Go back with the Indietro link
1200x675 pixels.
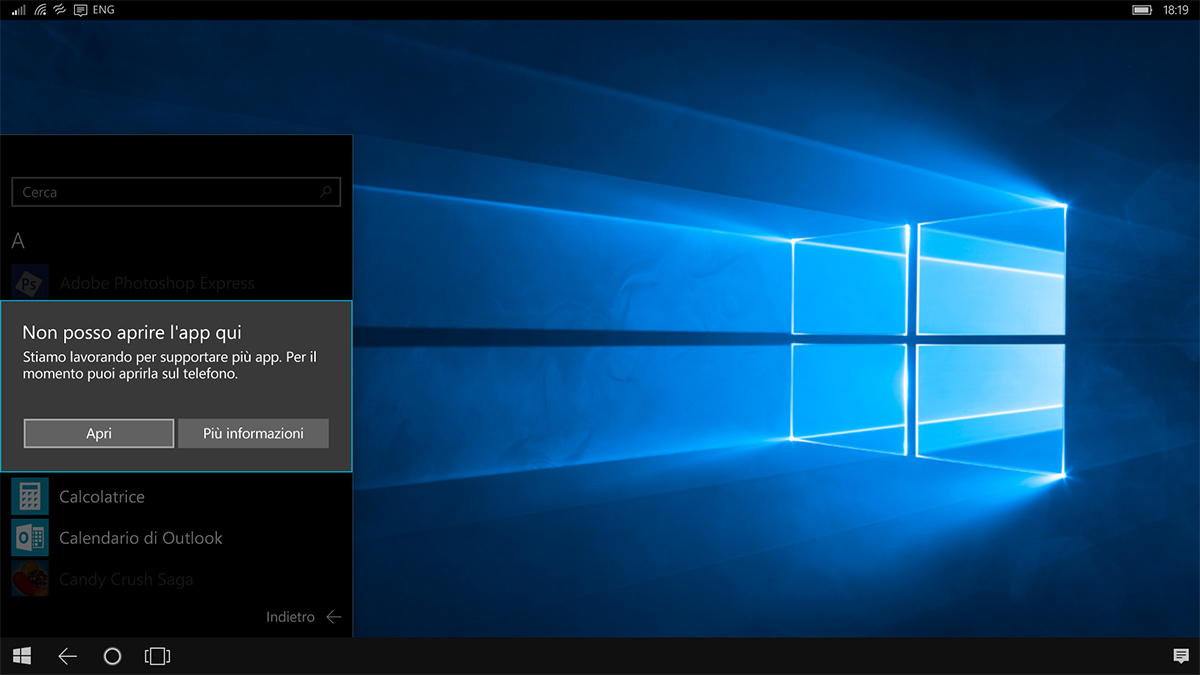pyautogui.click(x=290, y=617)
